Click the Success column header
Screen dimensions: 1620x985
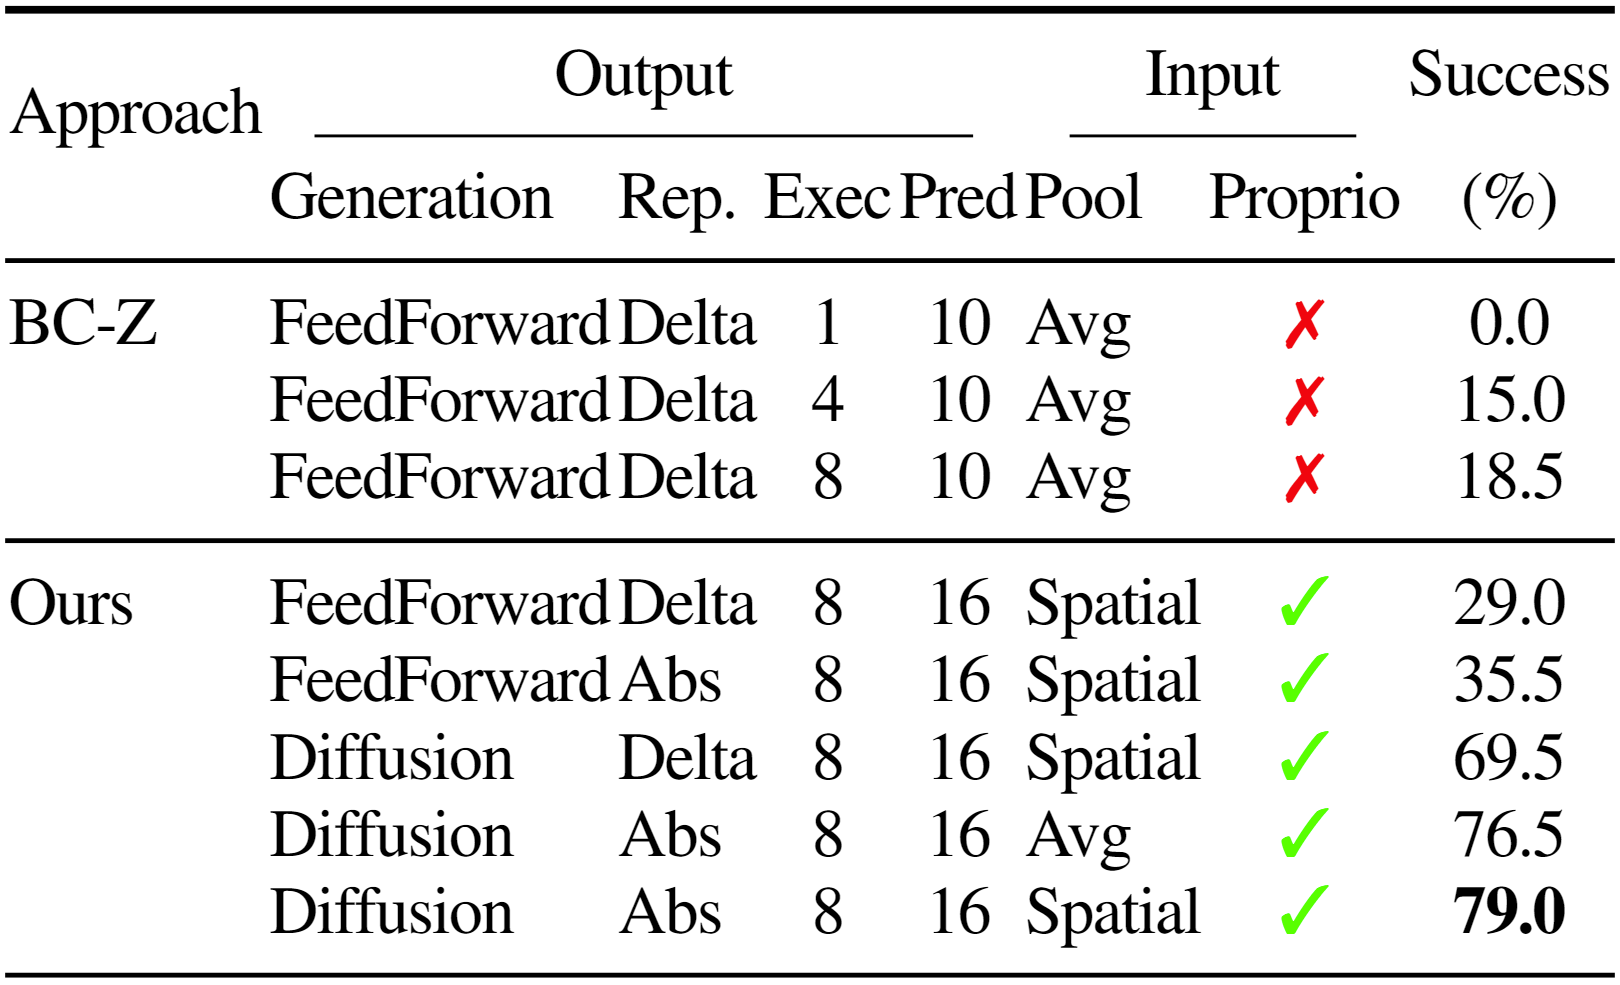coord(1509,76)
